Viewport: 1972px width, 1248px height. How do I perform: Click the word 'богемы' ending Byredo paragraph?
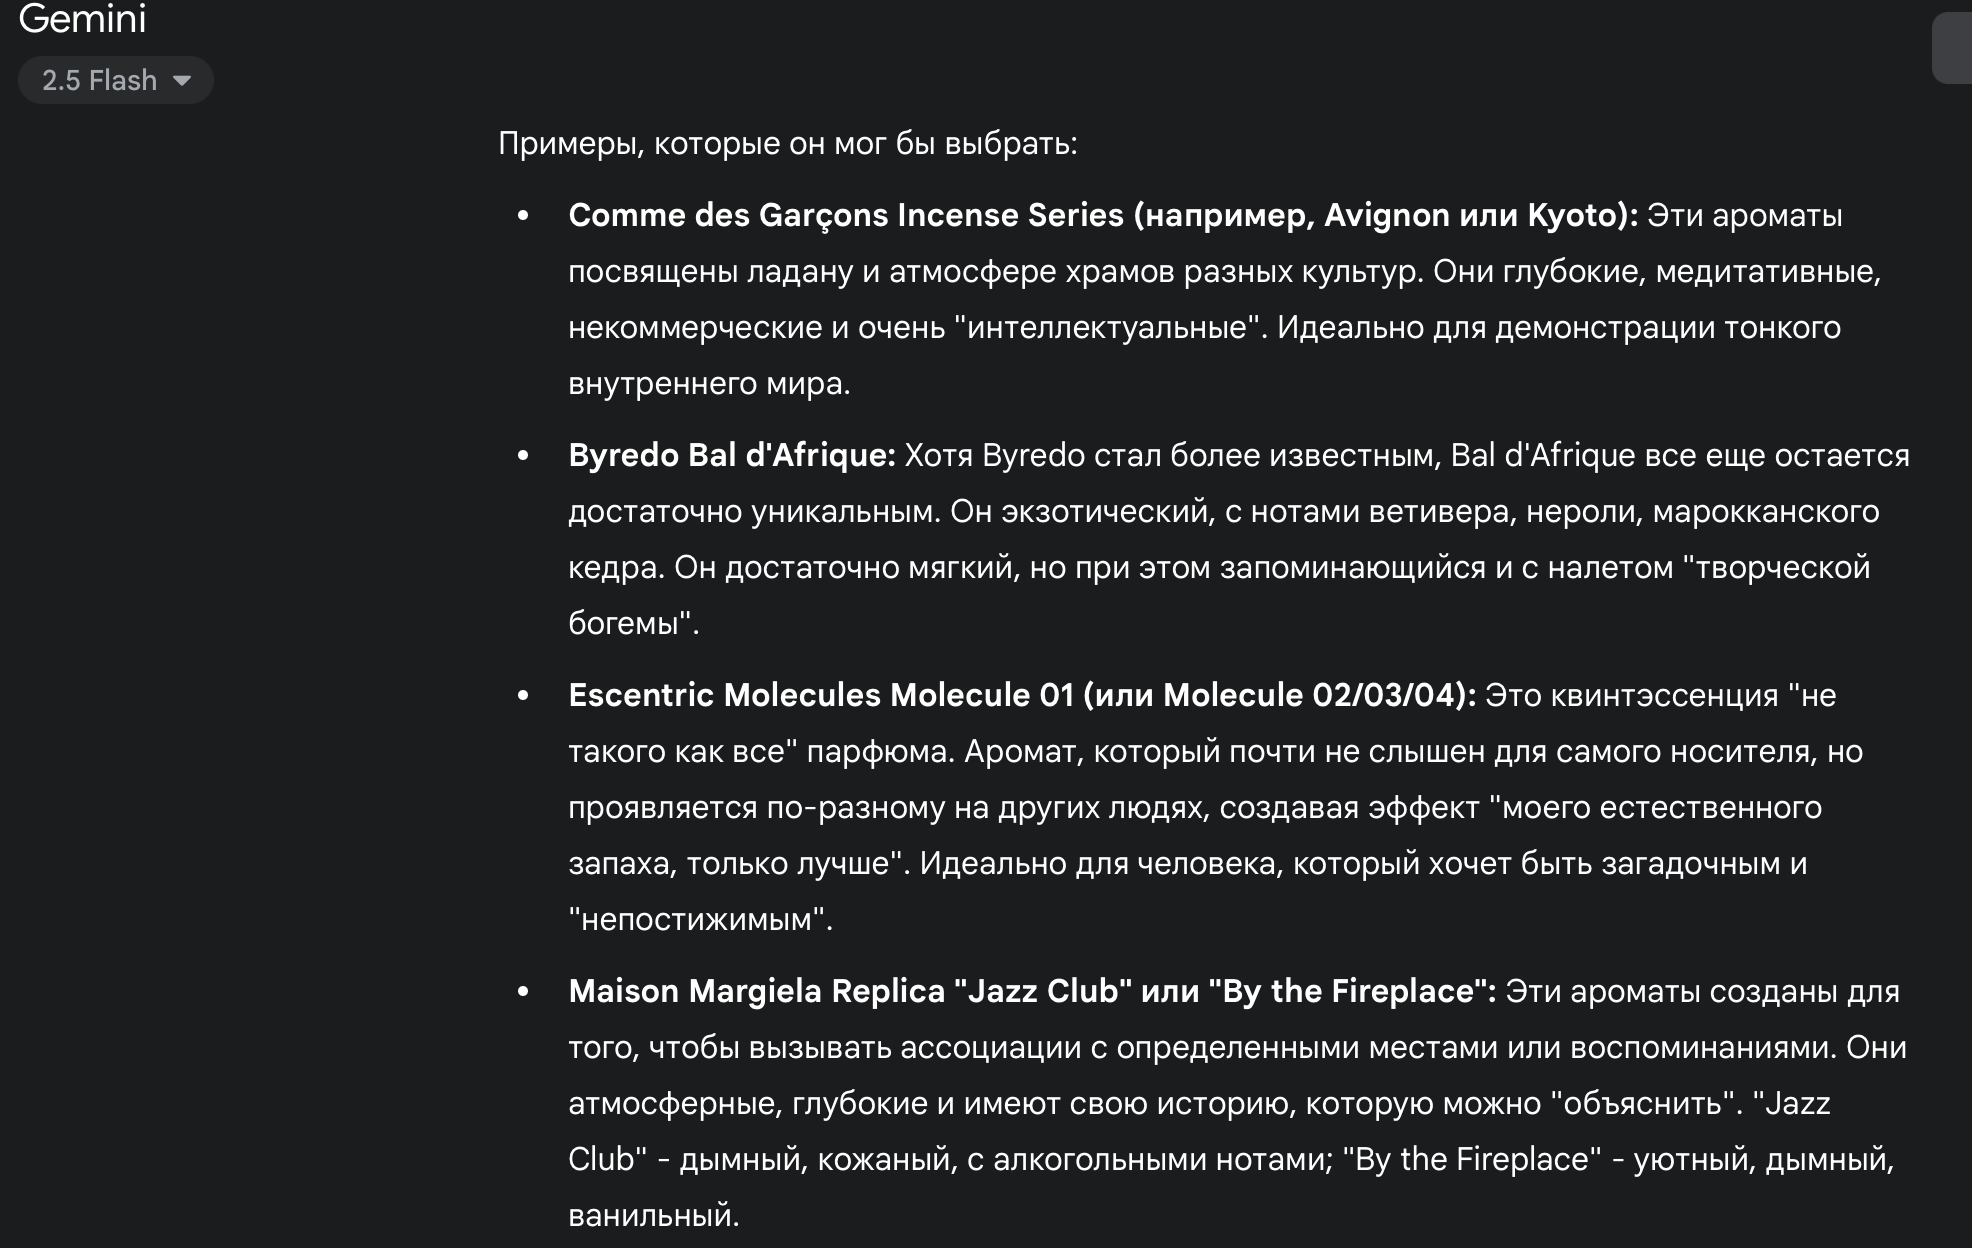[x=623, y=623]
